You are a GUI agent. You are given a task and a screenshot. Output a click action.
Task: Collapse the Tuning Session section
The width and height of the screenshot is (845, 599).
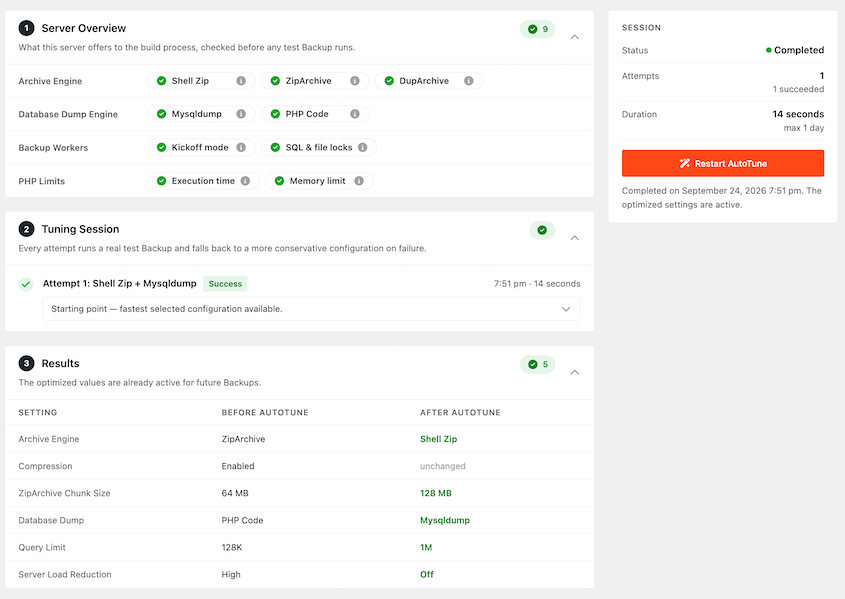coord(575,238)
